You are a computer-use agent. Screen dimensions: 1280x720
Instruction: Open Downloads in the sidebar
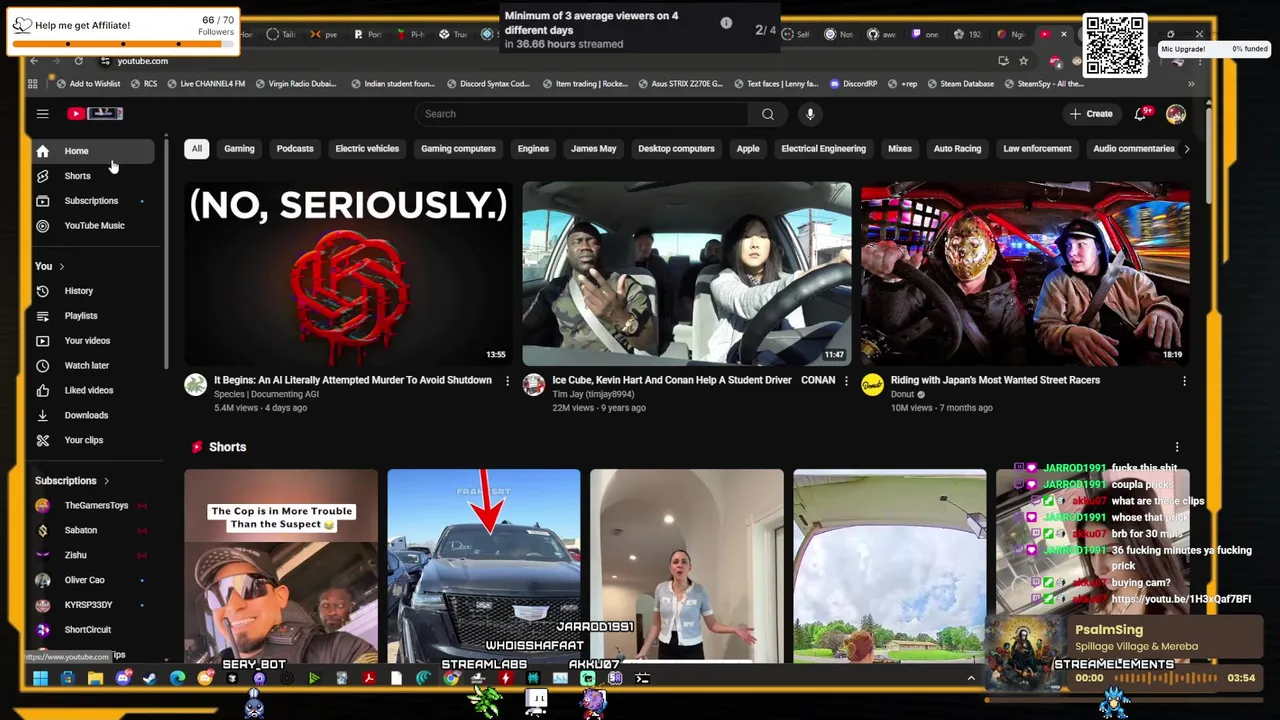tap(92, 415)
